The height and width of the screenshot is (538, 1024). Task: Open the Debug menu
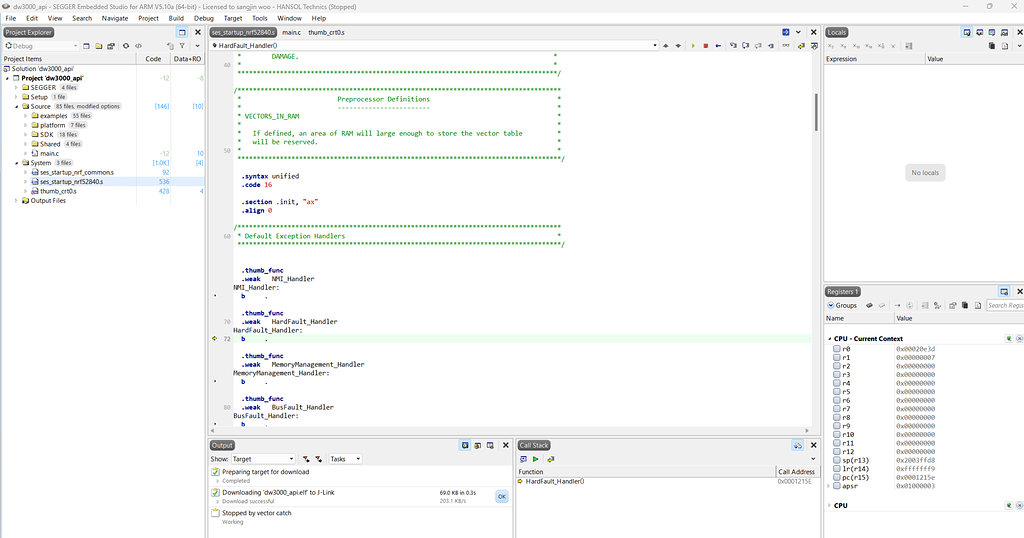click(x=204, y=18)
